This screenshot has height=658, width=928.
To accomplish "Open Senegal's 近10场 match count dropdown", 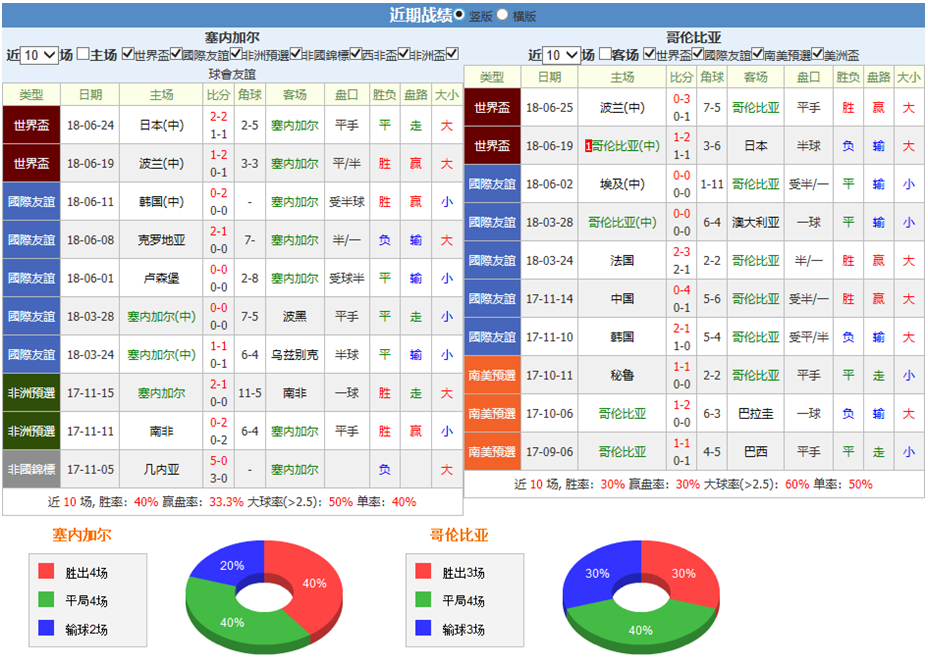I will click(39, 55).
